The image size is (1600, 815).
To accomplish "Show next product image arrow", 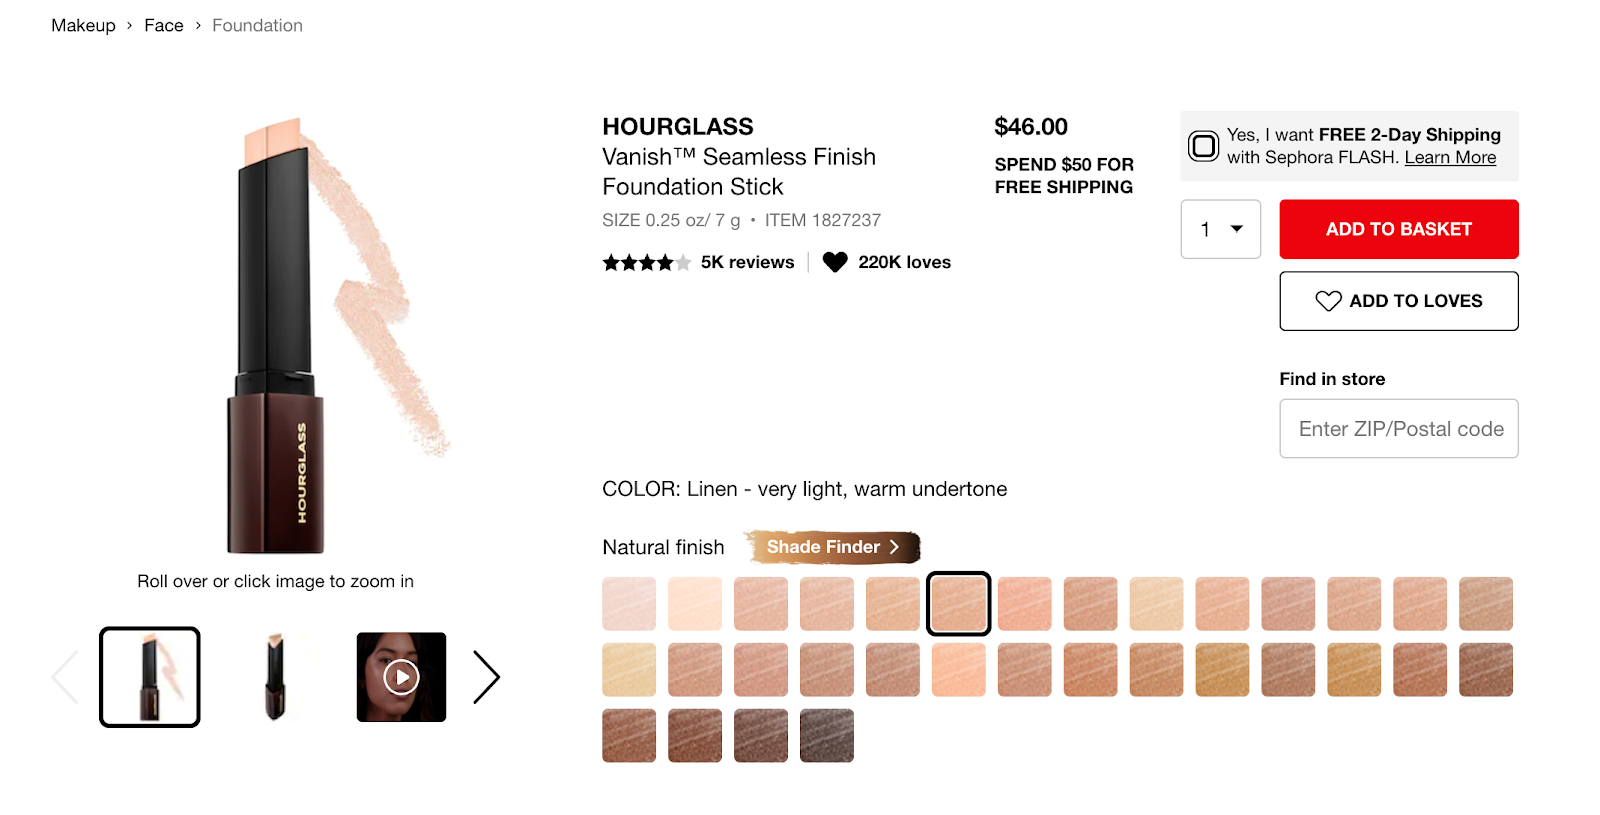I will (486, 677).
